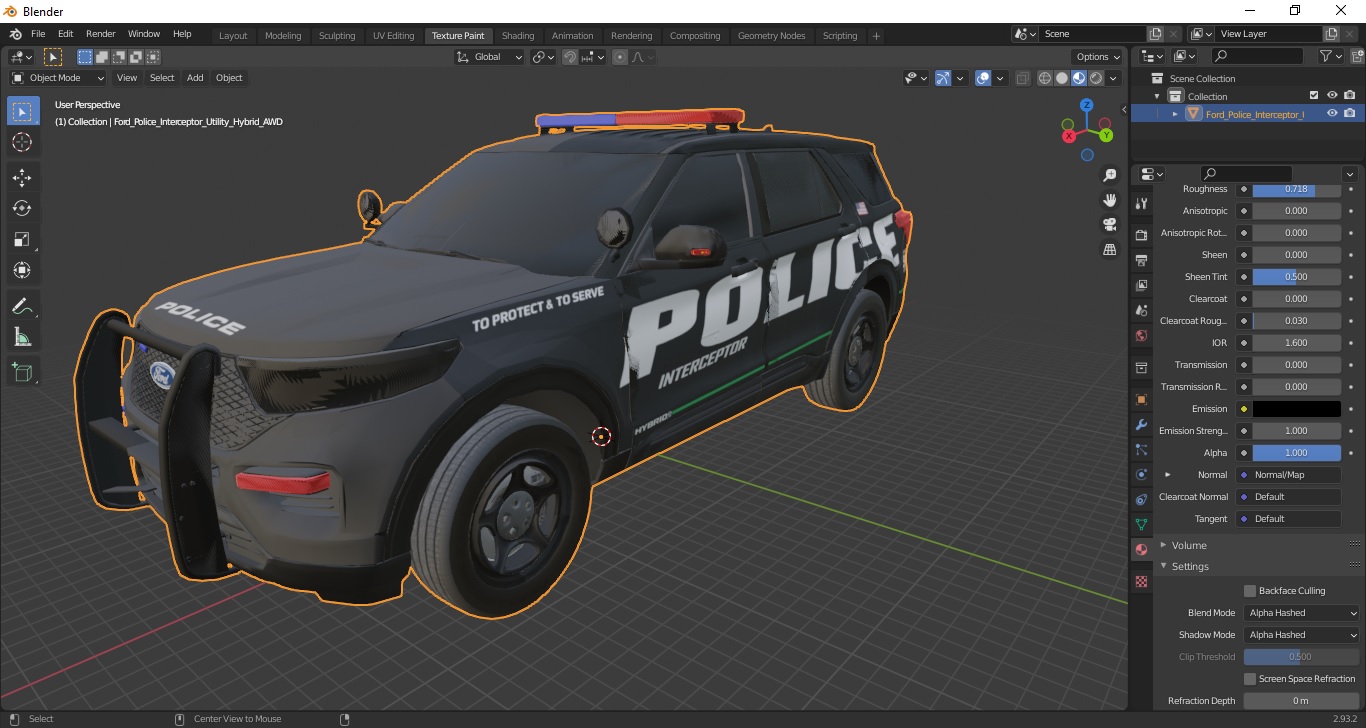This screenshot has width=1366, height=728.
Task: Pick the Scale tool
Action: pos(22,240)
